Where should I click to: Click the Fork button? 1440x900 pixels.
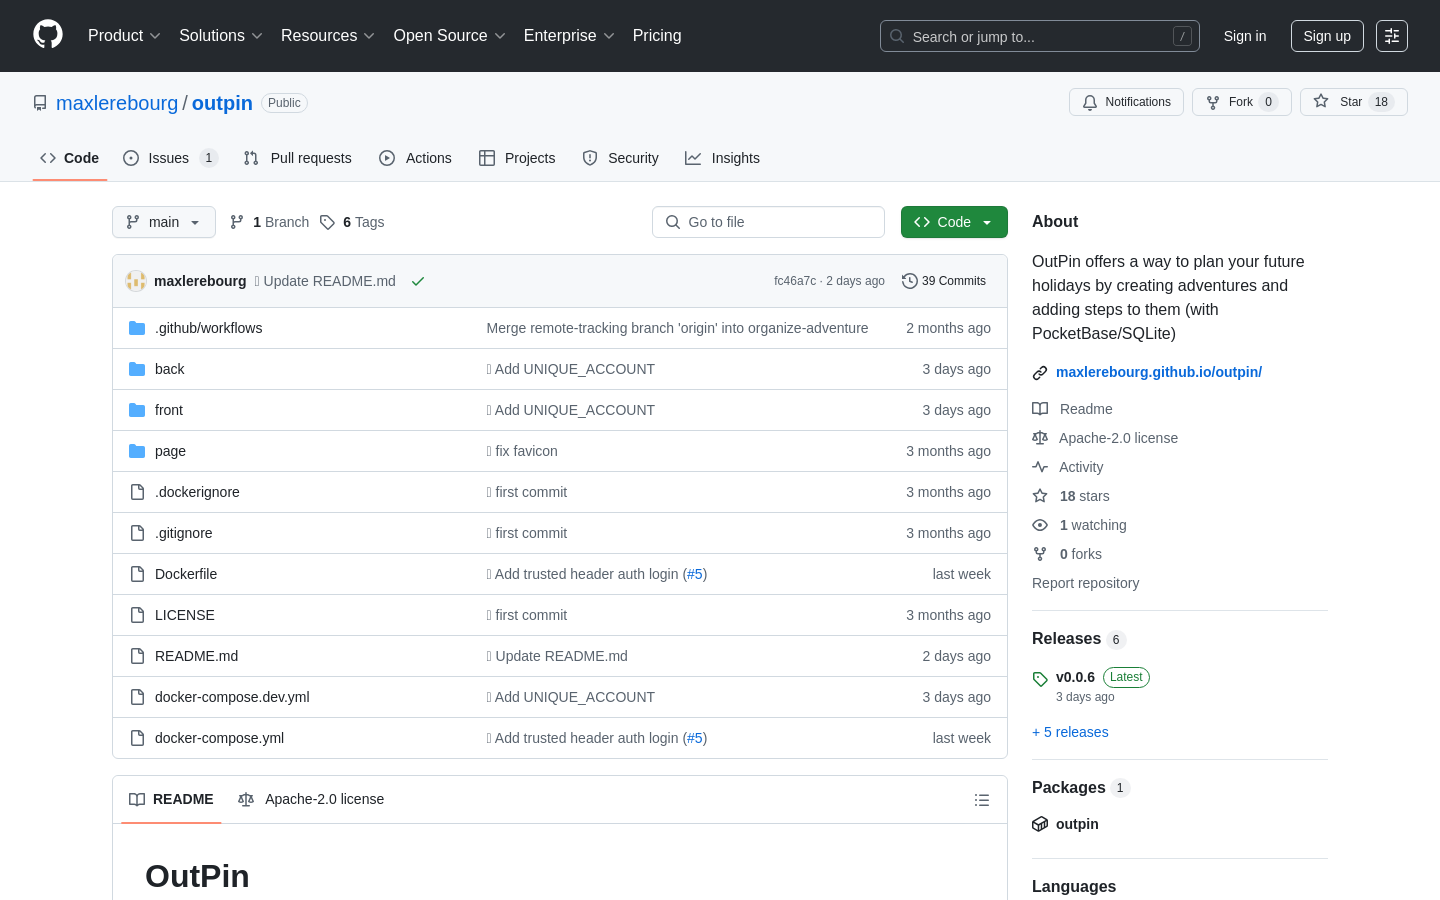click(x=1242, y=102)
